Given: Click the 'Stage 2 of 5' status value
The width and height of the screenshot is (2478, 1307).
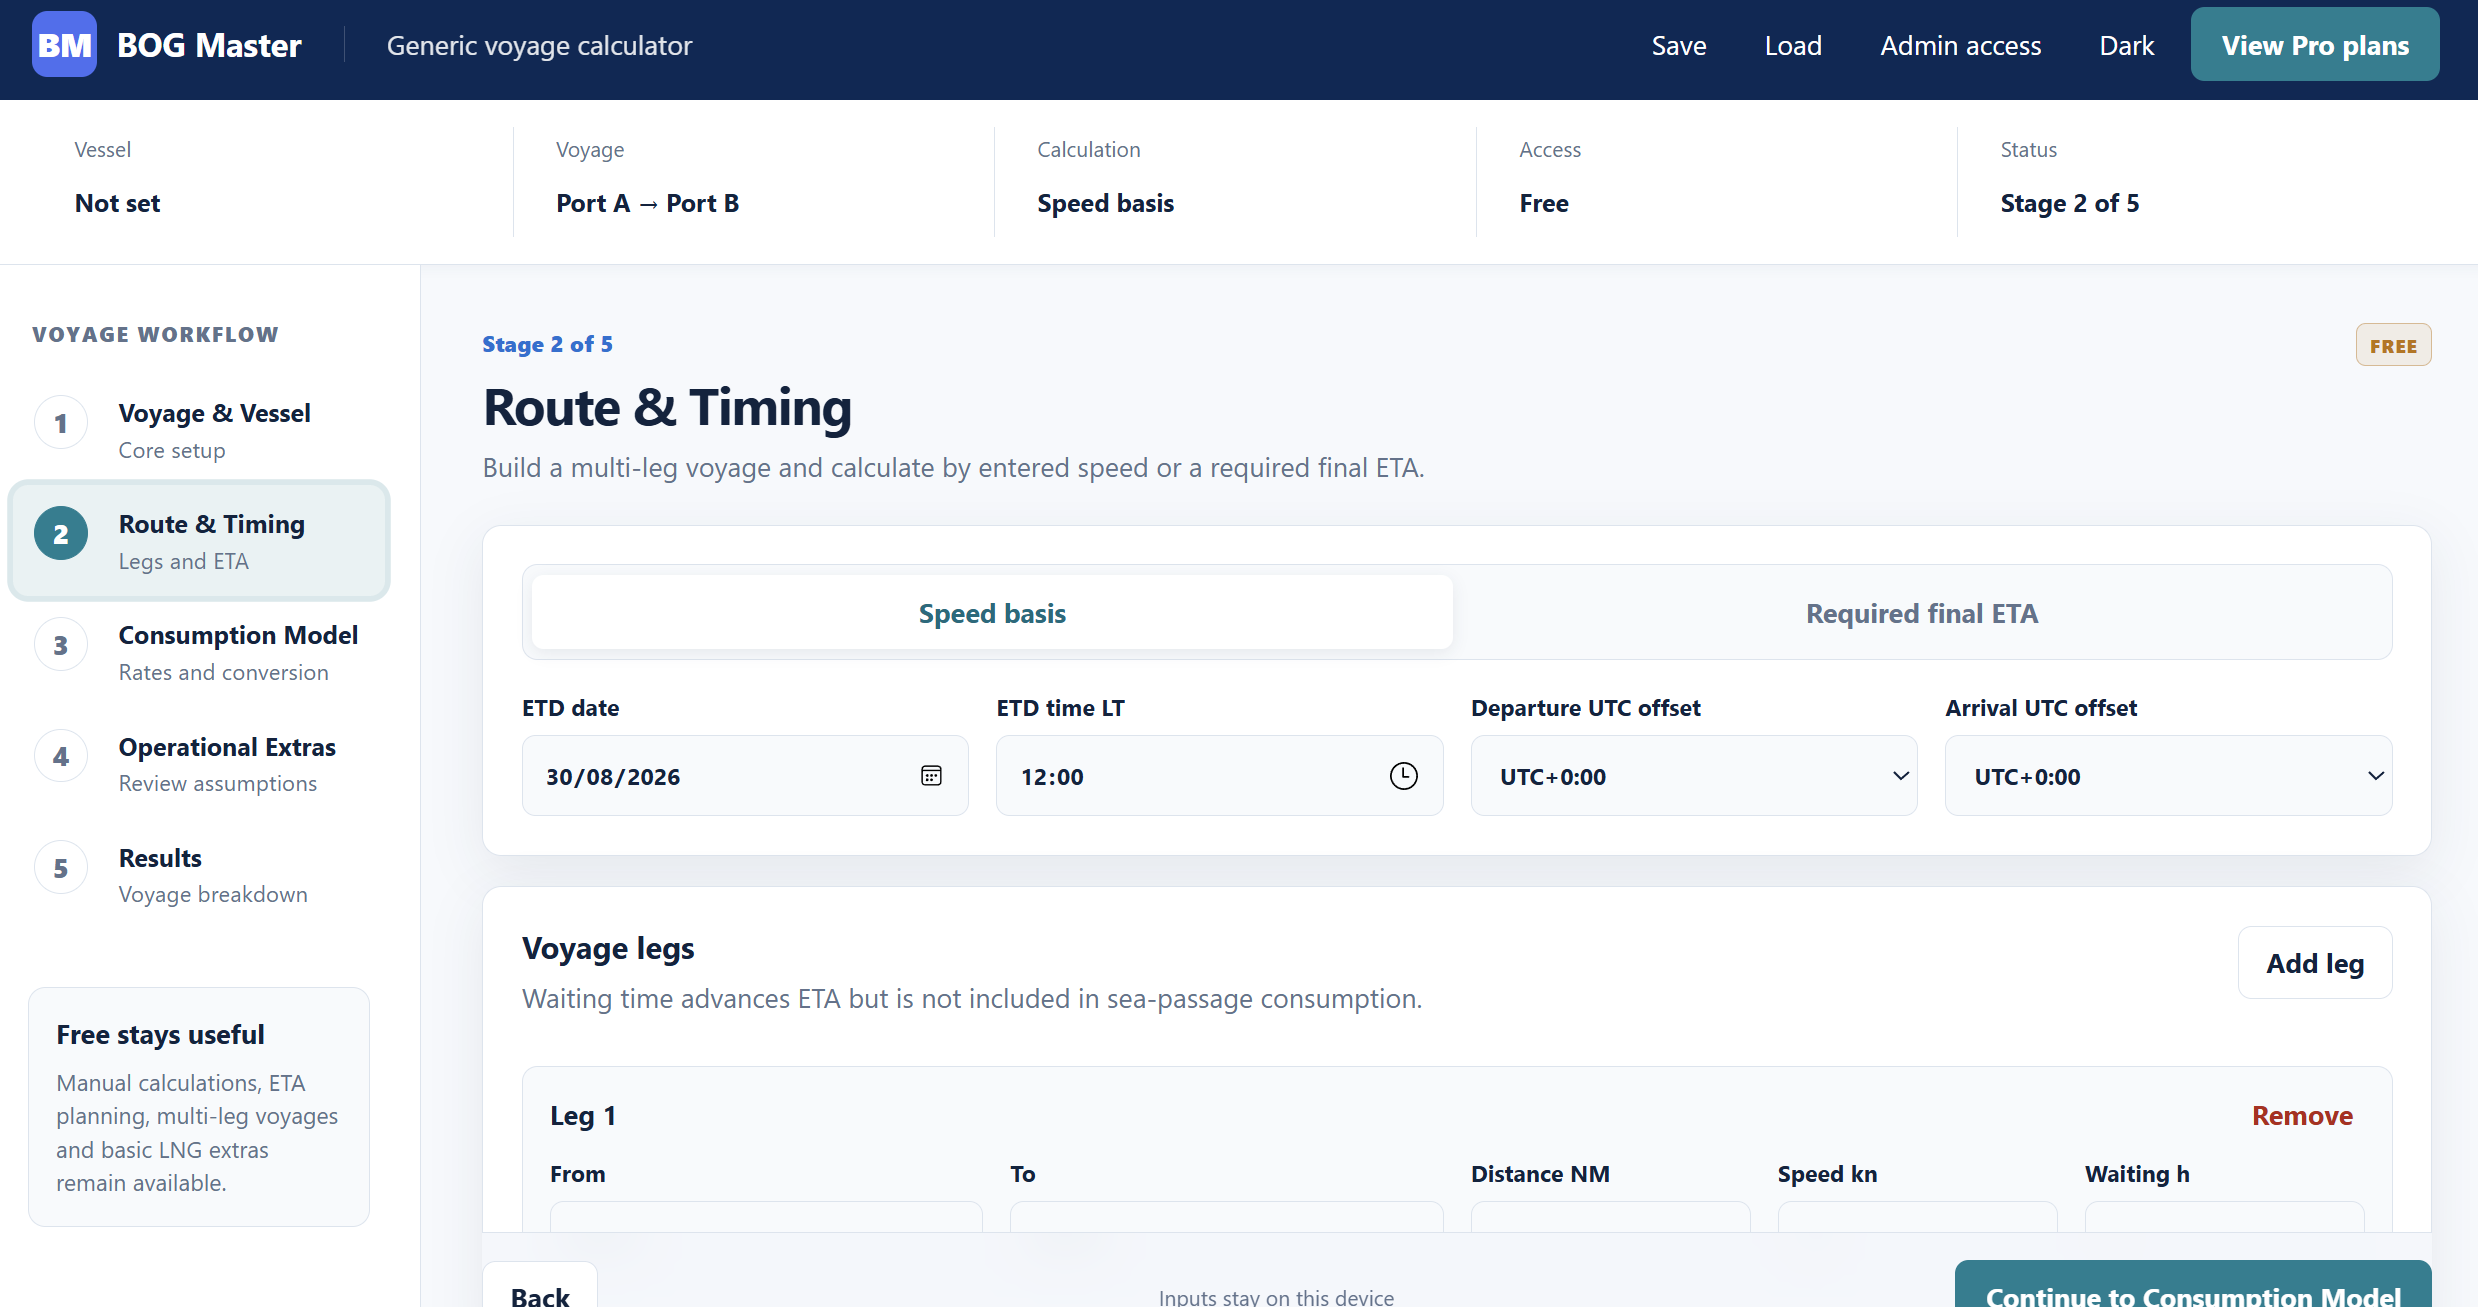Looking at the screenshot, I should [x=2070, y=203].
